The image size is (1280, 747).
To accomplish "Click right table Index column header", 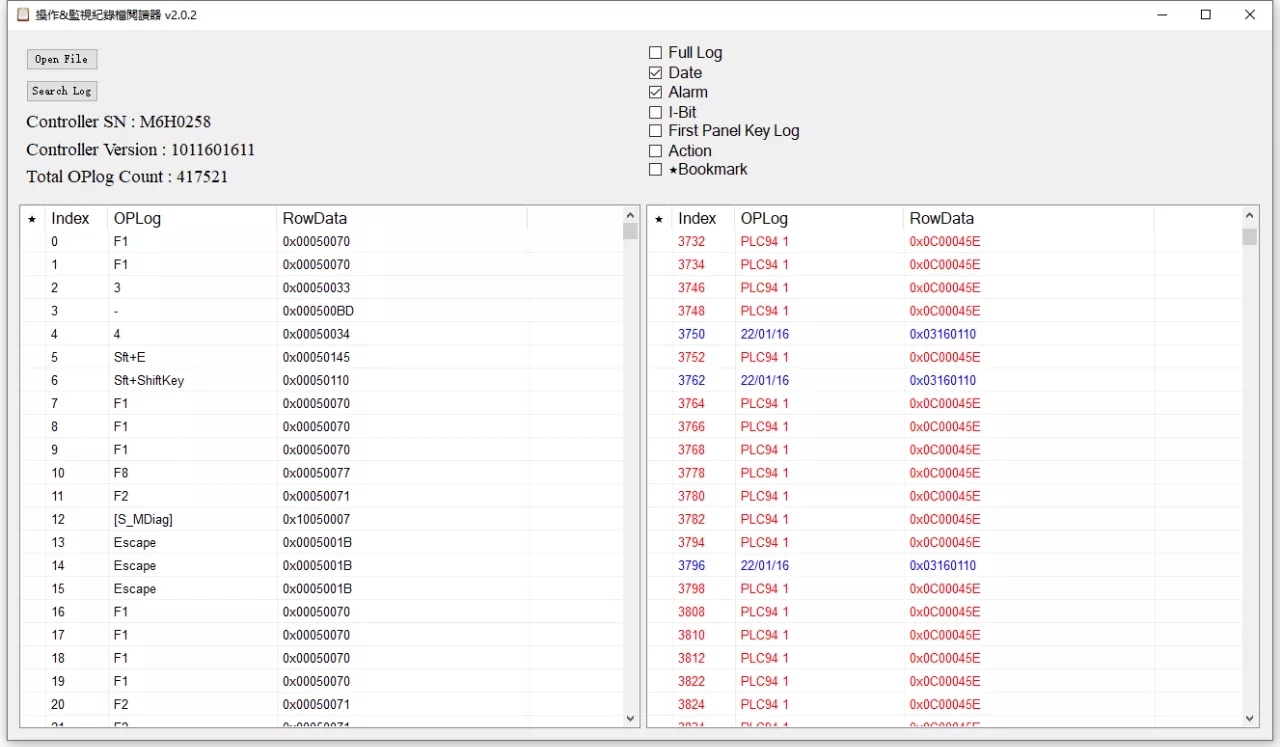I will 703,218.
